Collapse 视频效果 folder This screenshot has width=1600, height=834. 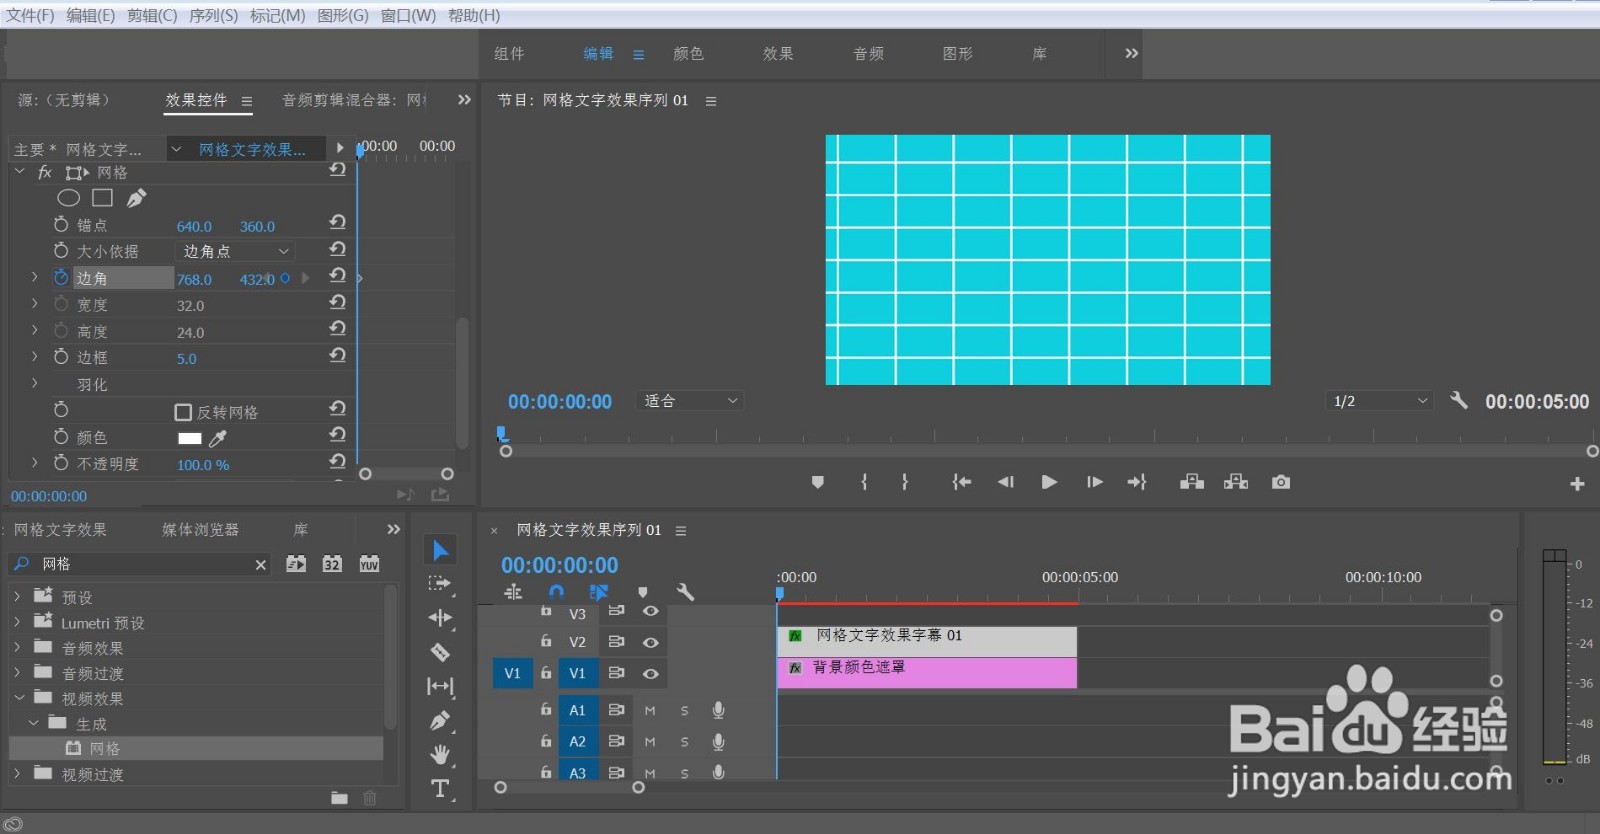click(x=19, y=698)
